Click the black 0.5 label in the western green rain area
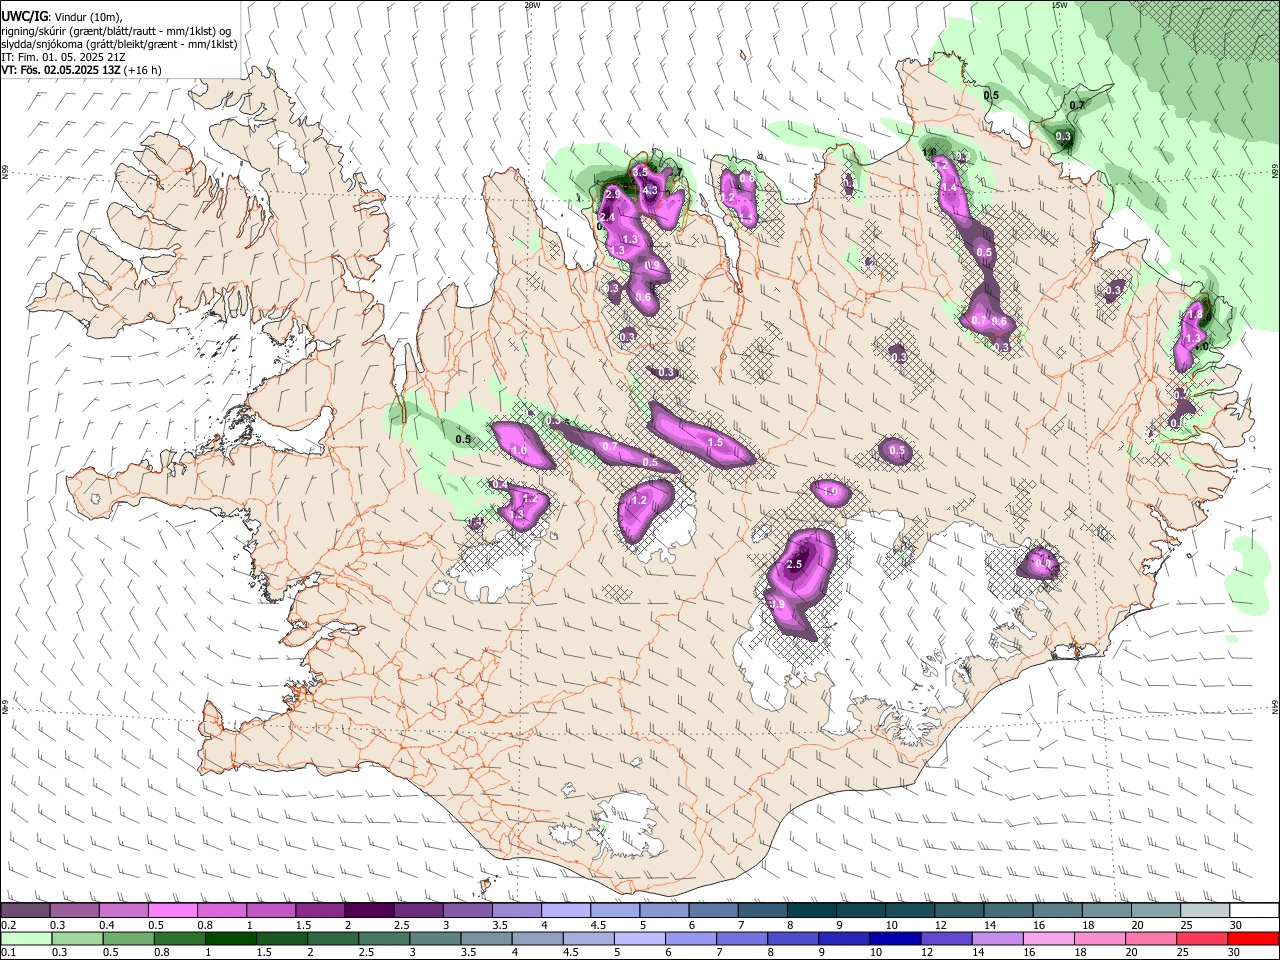The image size is (1280, 960). (463, 439)
